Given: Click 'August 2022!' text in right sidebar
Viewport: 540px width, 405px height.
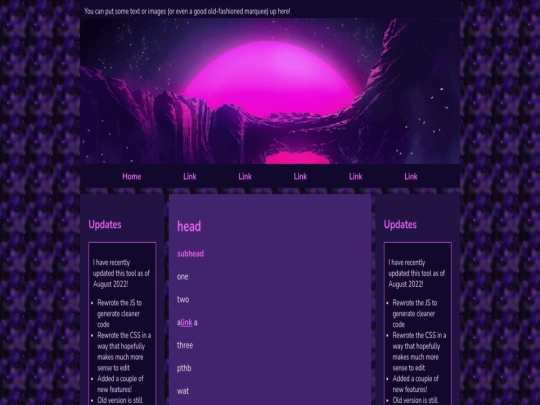Looking at the screenshot, I should point(406,284).
